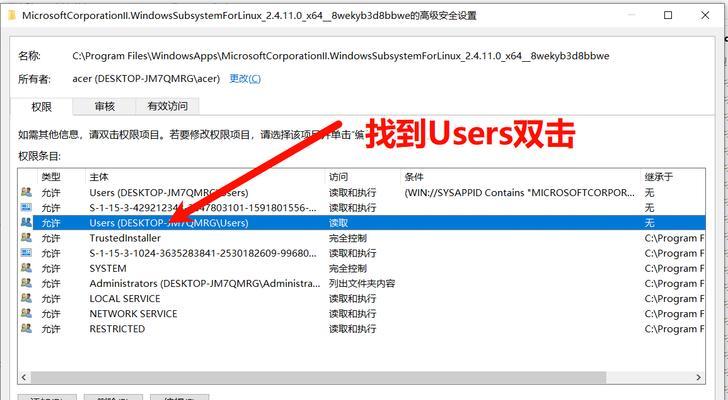728x400 pixels.
Task: Click the icon beside the S-1-15-3-1024 entry
Action: [x=26, y=253]
